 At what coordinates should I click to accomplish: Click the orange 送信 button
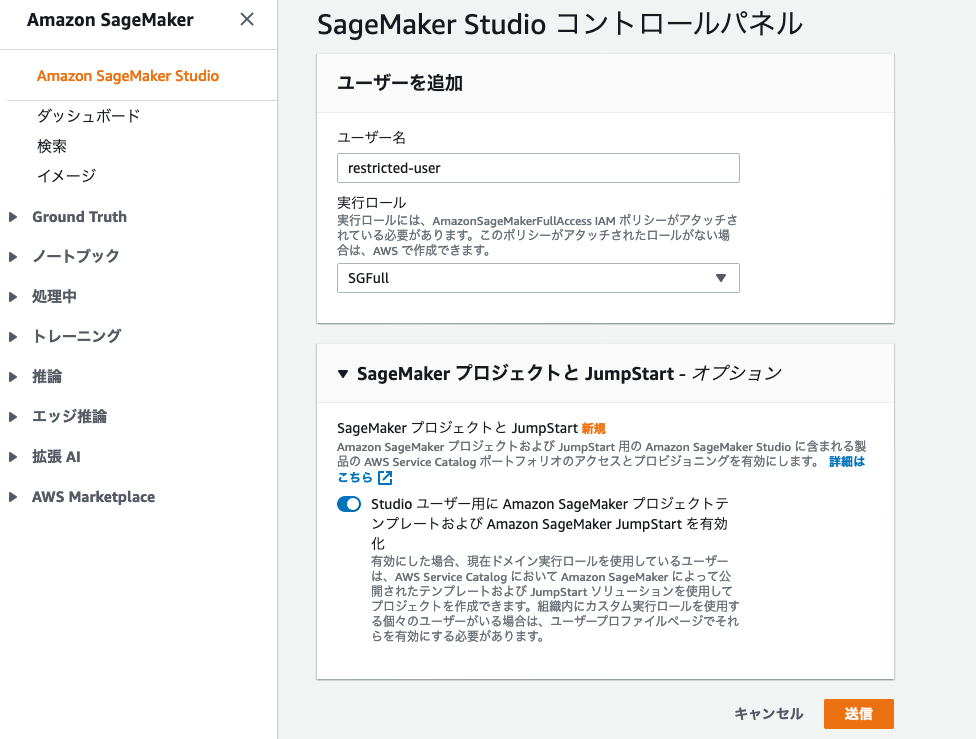[x=858, y=714]
